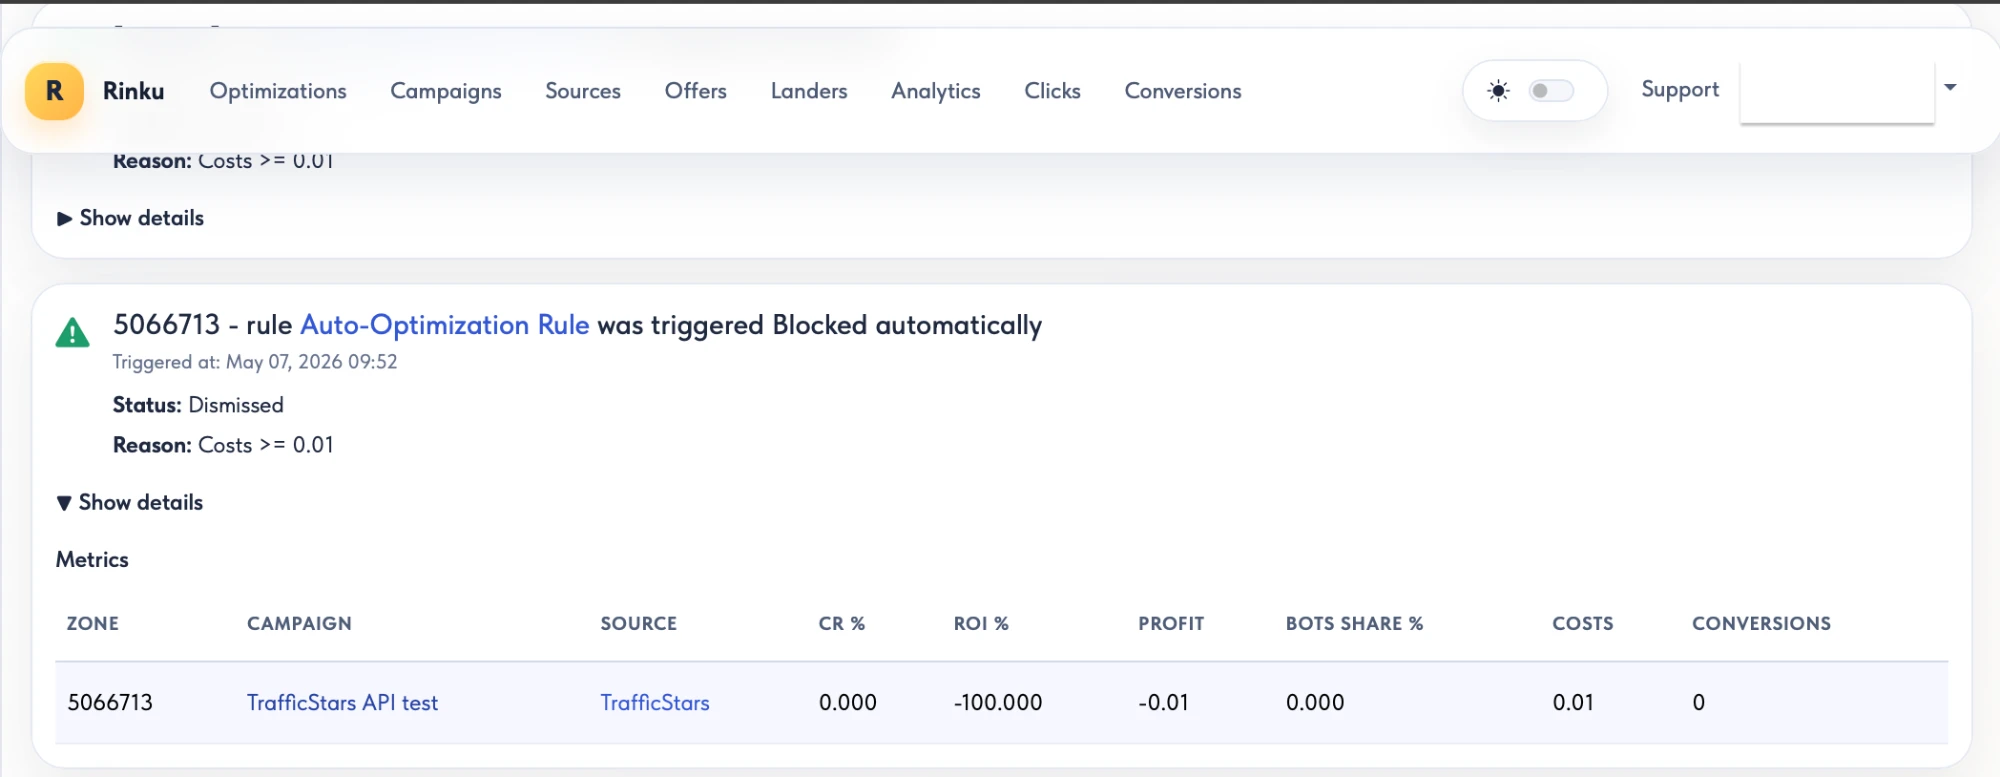Click the Metrics heading
This screenshot has height=777, width=2000.
(92, 560)
